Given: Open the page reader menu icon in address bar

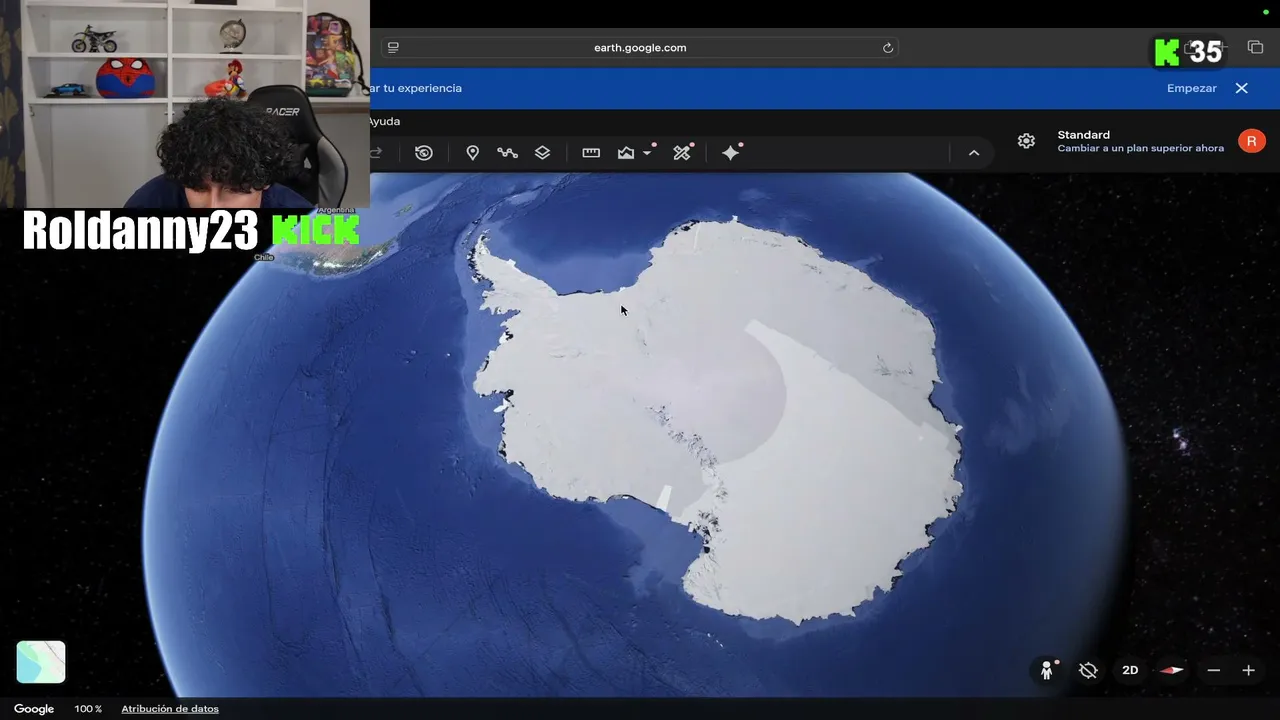Looking at the screenshot, I should coord(393,47).
